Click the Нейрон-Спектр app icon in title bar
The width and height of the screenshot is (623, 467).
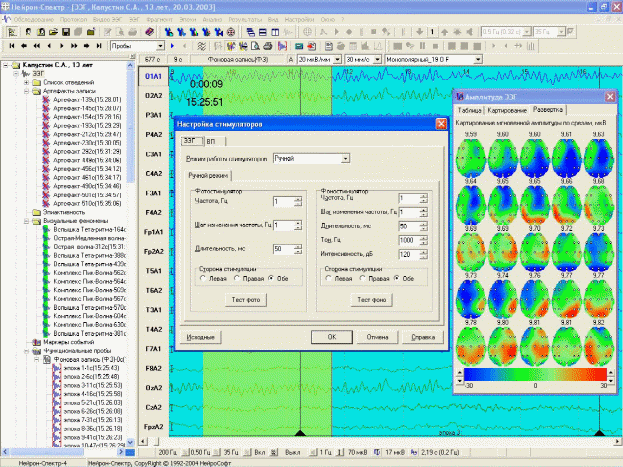pyautogui.click(x=7, y=5)
